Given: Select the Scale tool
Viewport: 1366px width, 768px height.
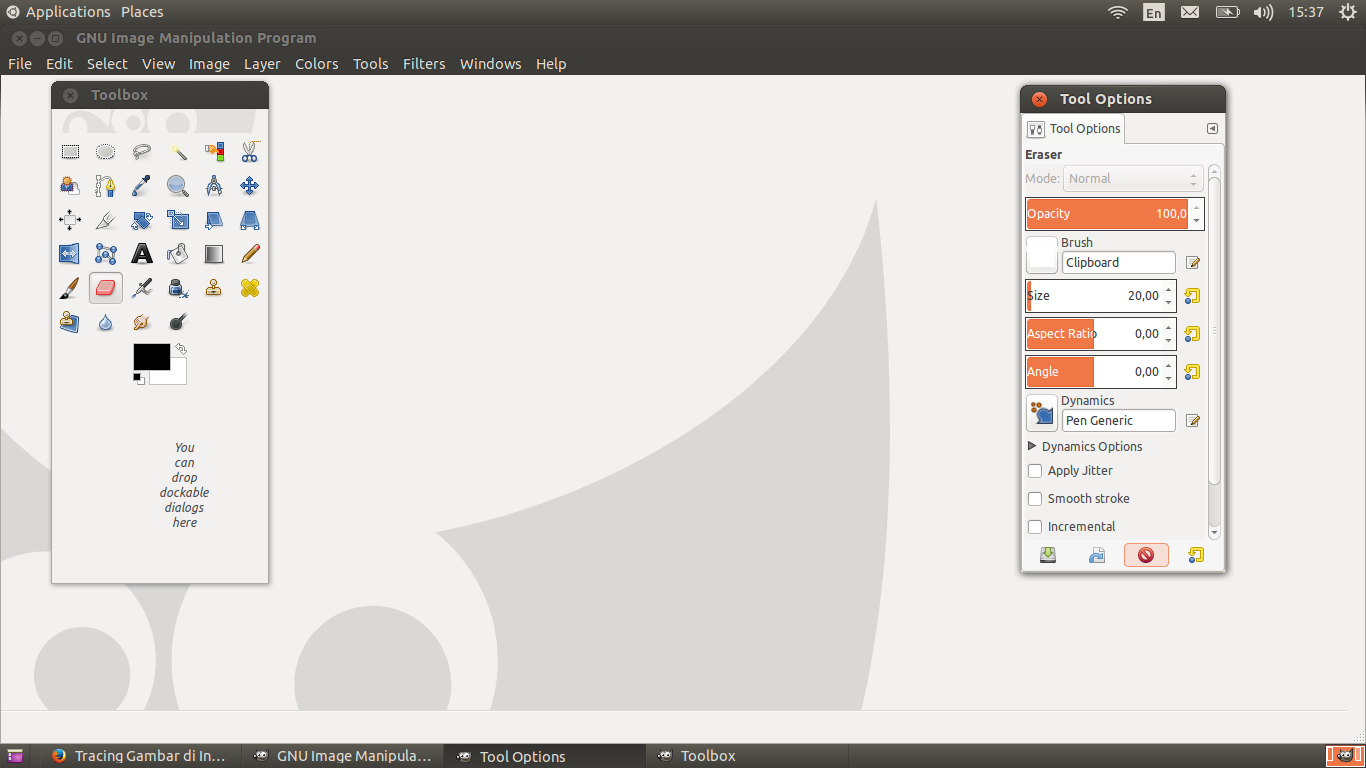Looking at the screenshot, I should coord(178,220).
